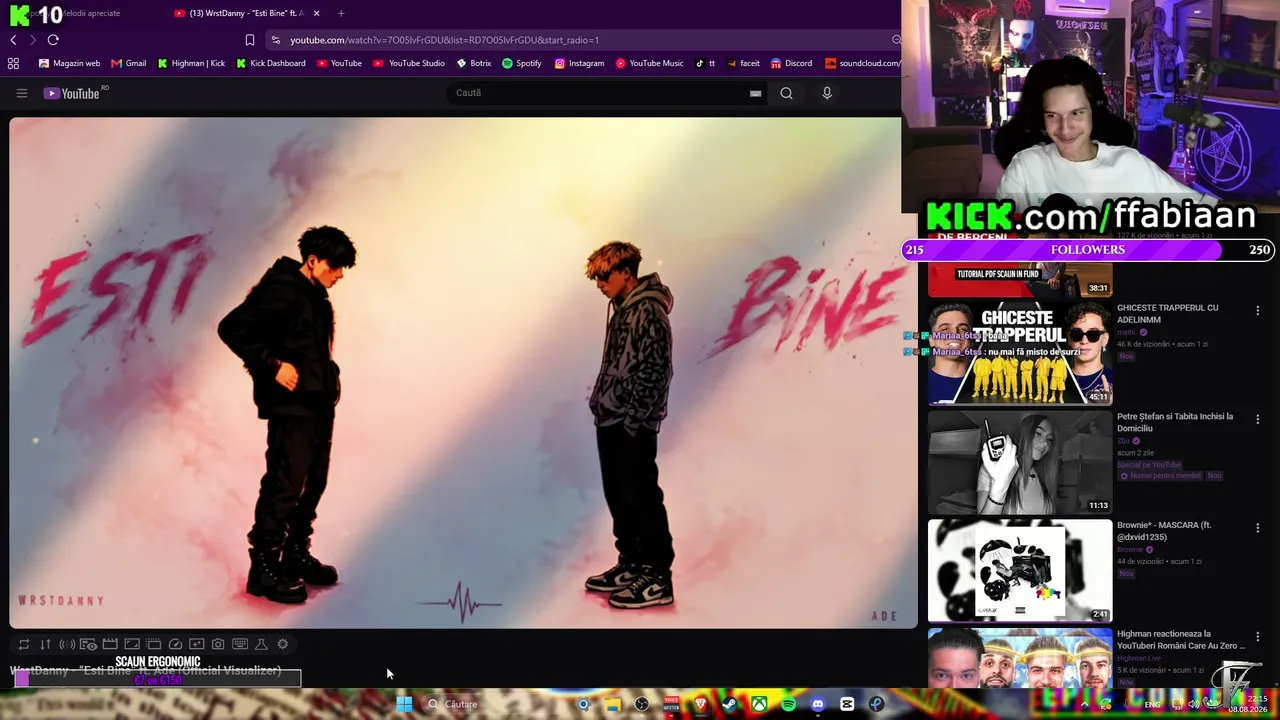Open Steam from the taskbar
The image size is (1280, 720).
730,704
